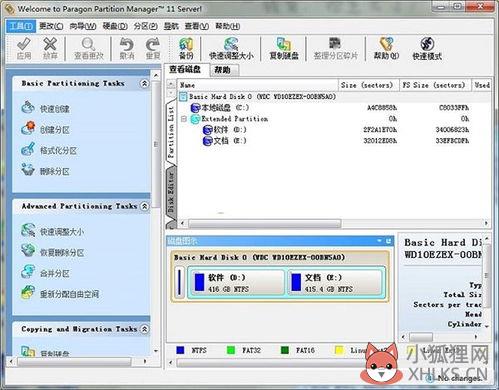Click Merge Partitions icon in Advanced tasks
Screen dimensions: 499x390
click(28, 272)
